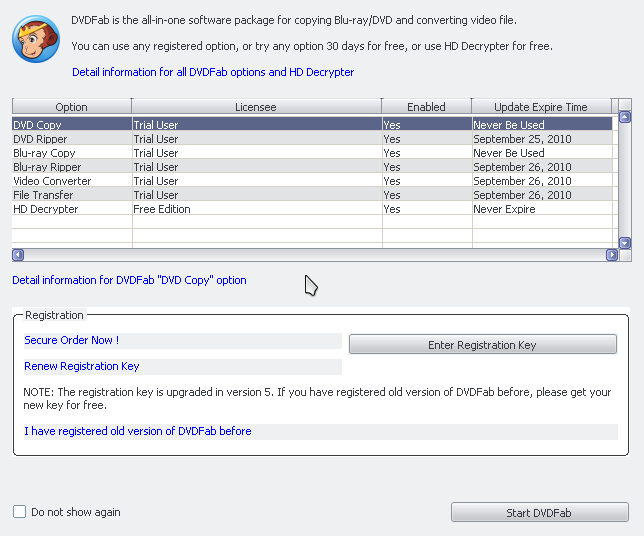
Task: Click Start DVDFab button
Action: pos(540,512)
